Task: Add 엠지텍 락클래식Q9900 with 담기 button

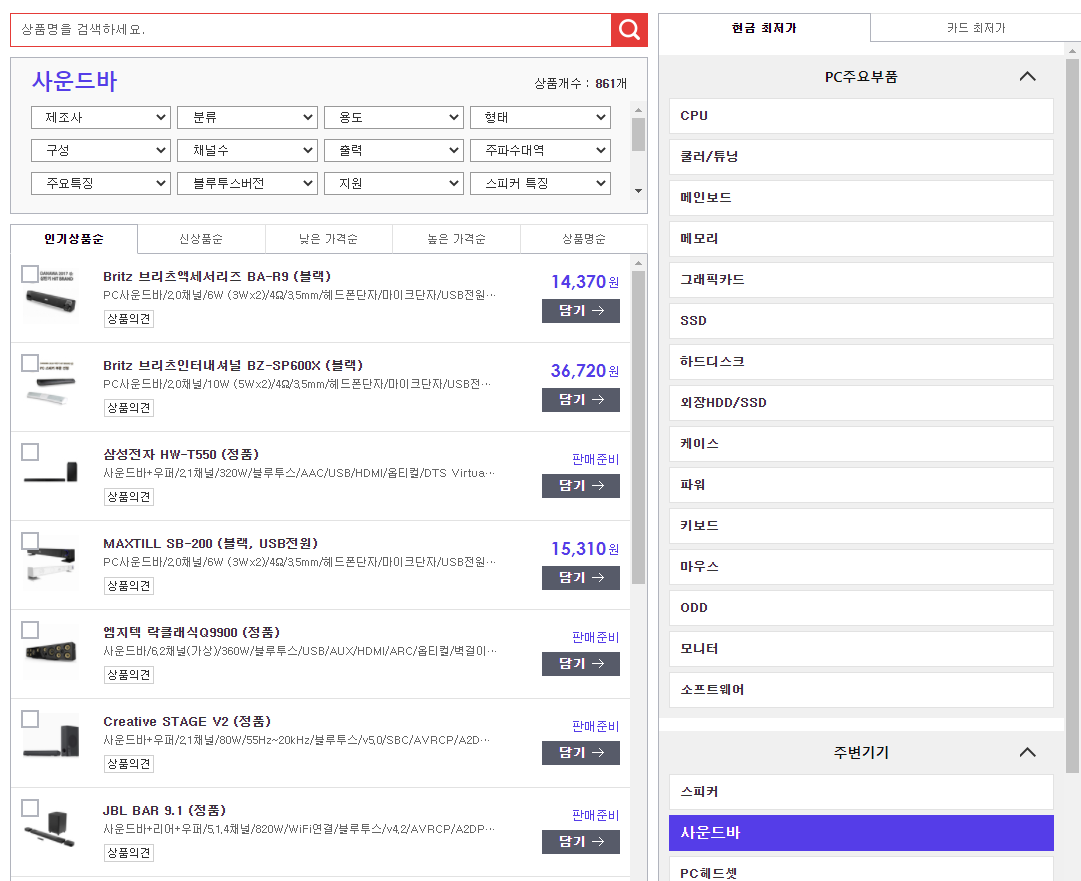Action: click(x=580, y=664)
